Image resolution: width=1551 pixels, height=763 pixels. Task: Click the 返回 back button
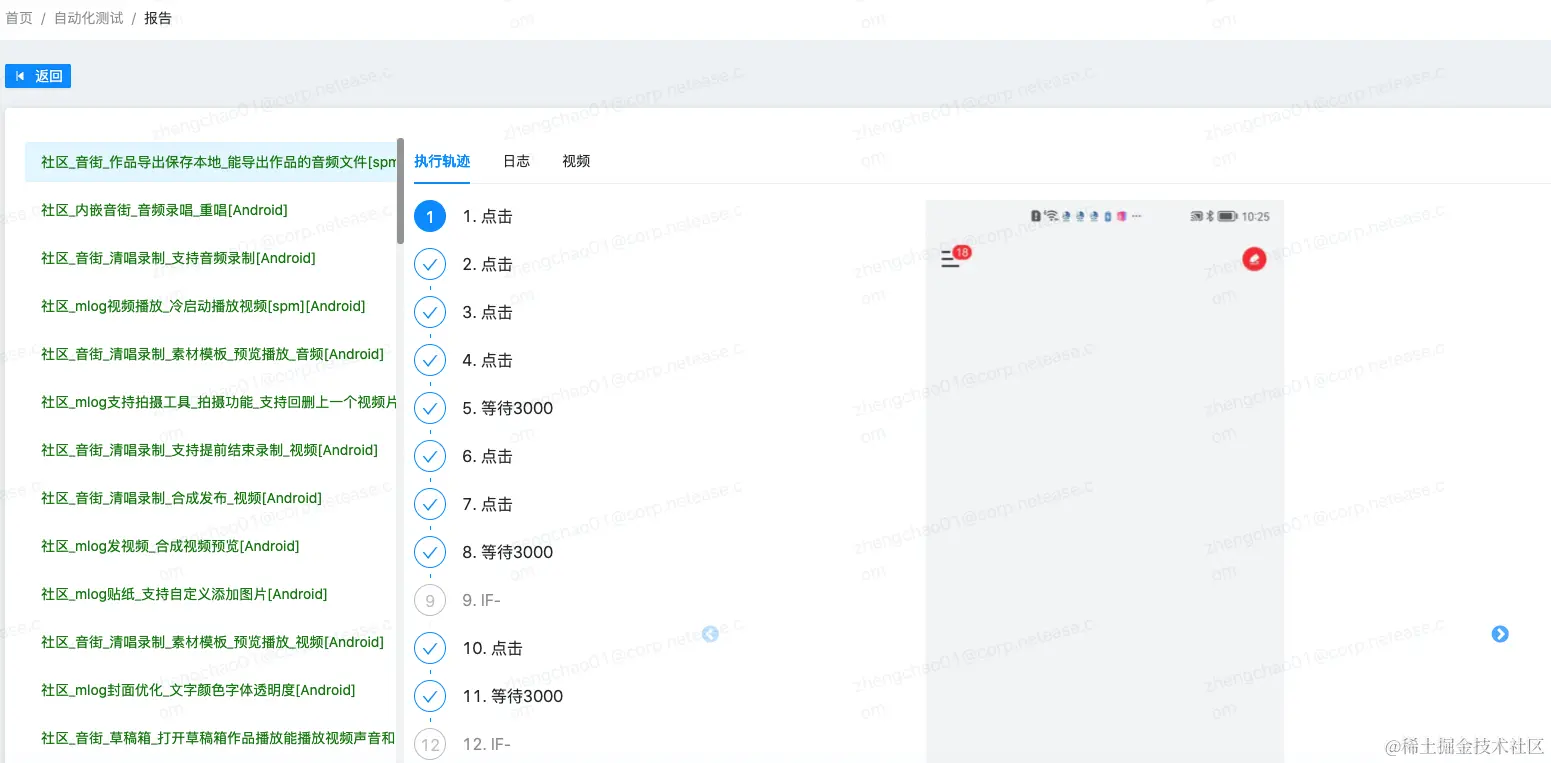point(38,76)
